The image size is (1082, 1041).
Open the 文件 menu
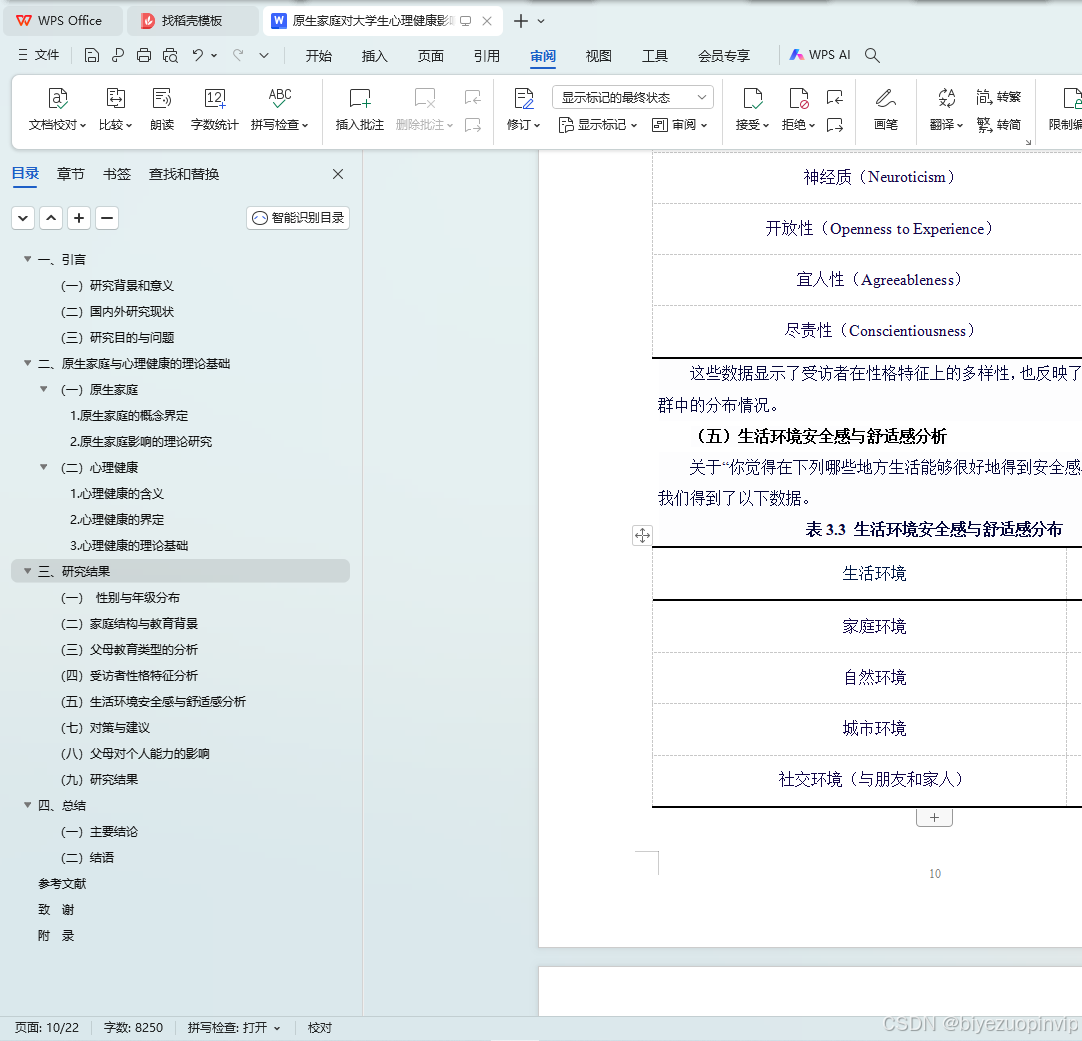[x=39, y=55]
